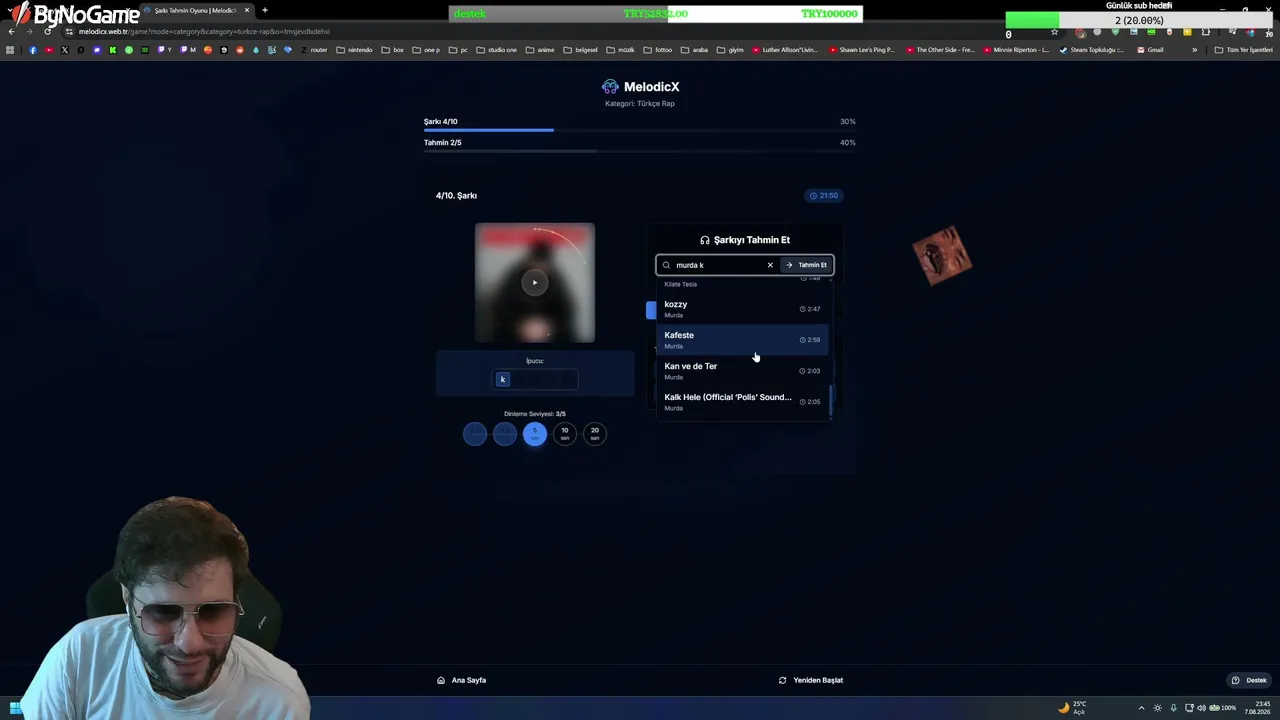
Task: Select the 20 san listening level
Action: pos(595,433)
